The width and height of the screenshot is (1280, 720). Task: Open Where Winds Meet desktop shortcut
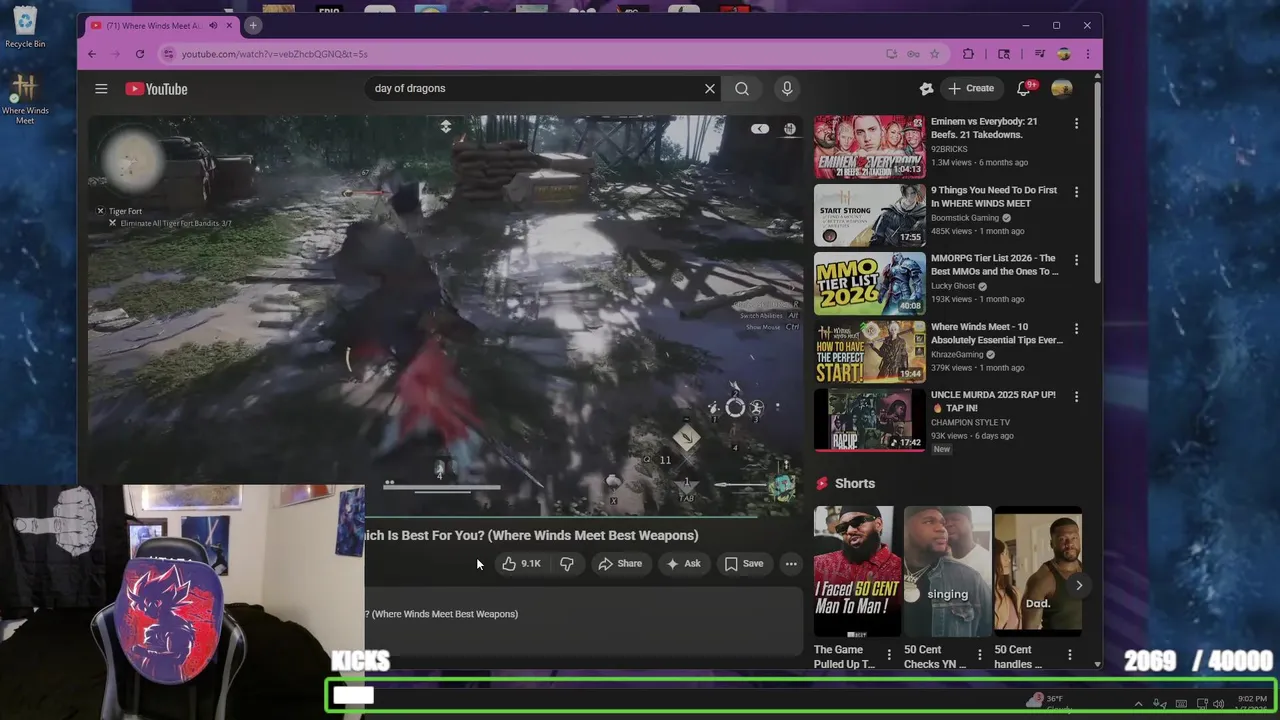coord(25,99)
